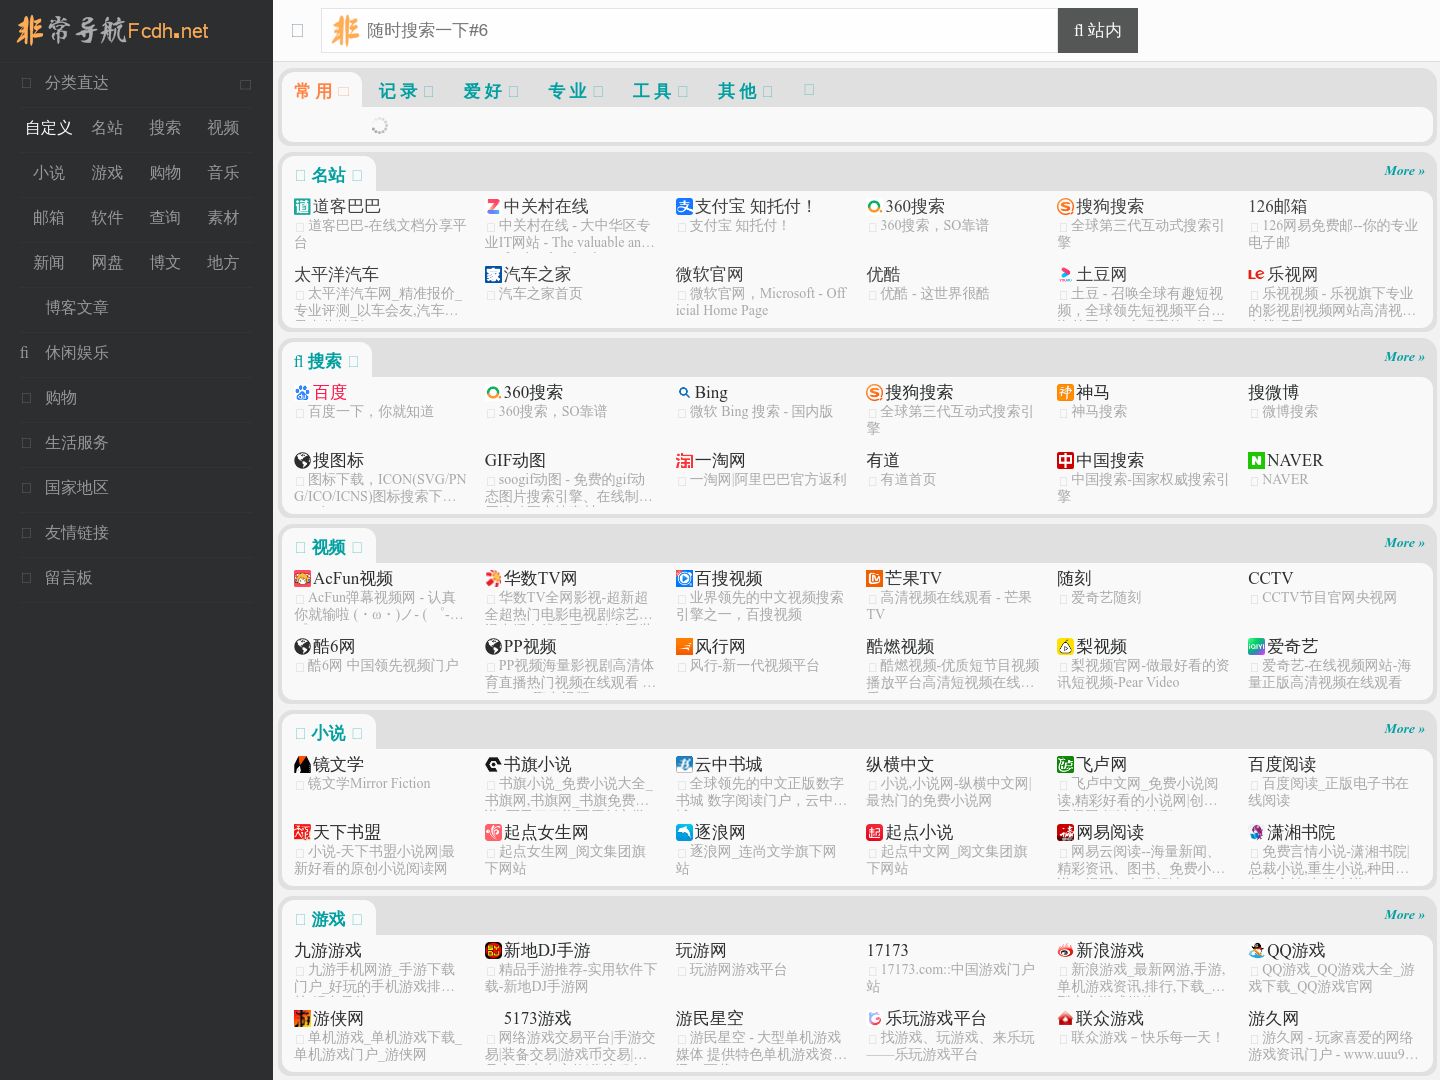Expand the 分类直达 sidebar section
Image resolution: width=1440 pixels, height=1080 pixels.
coord(136,83)
